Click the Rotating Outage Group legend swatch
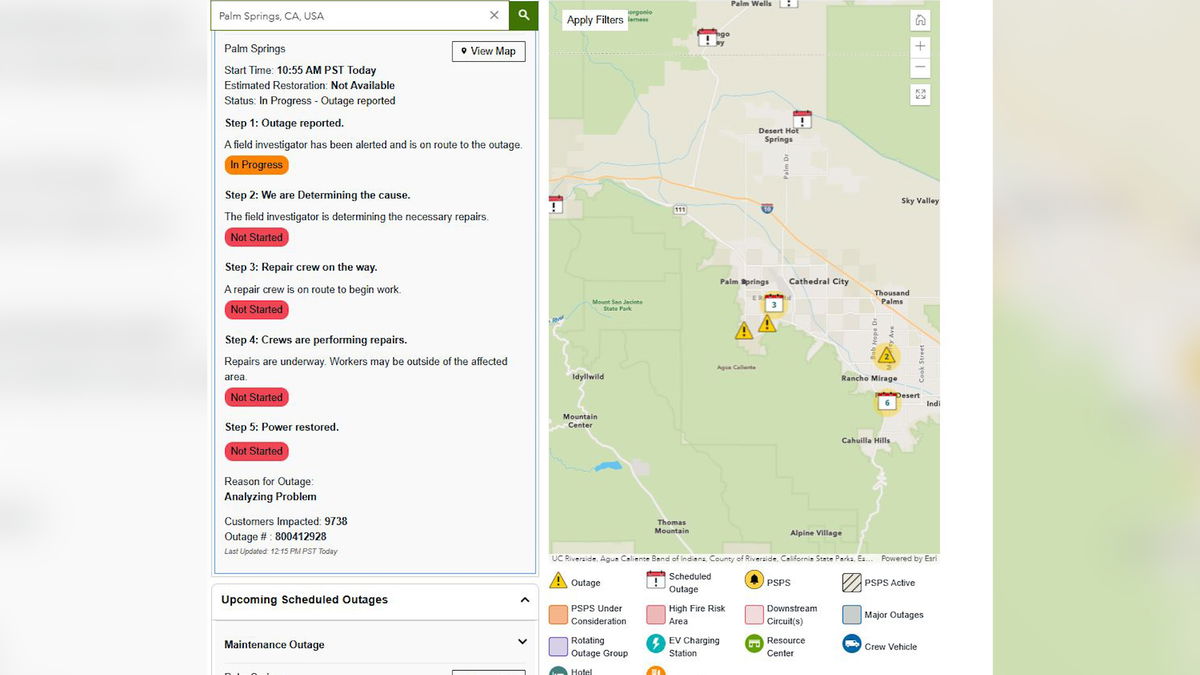The image size is (1200, 675). pyautogui.click(x=558, y=646)
